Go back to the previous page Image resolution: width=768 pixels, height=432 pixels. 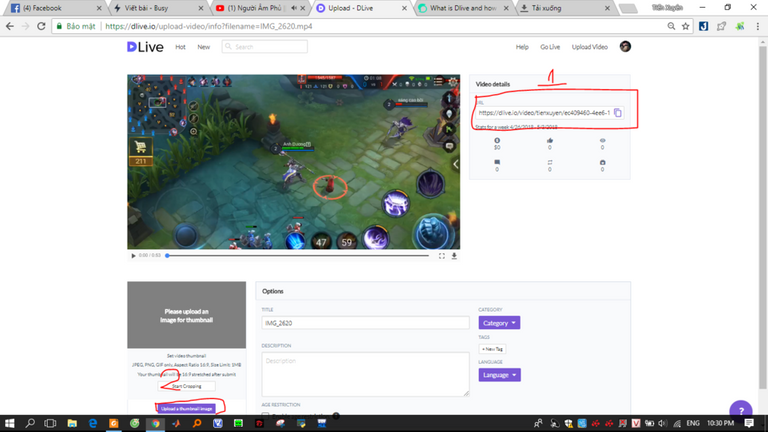click(10, 26)
